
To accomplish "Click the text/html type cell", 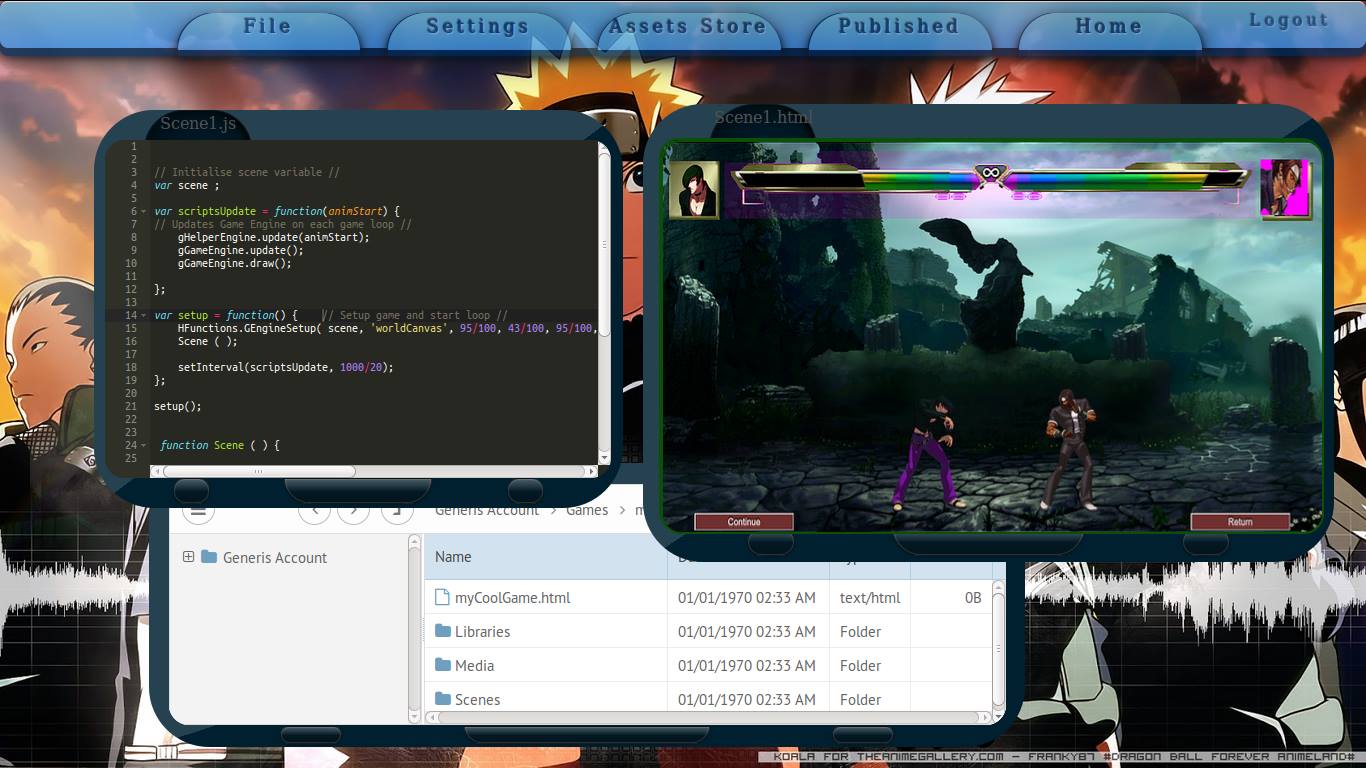I will coord(870,598).
